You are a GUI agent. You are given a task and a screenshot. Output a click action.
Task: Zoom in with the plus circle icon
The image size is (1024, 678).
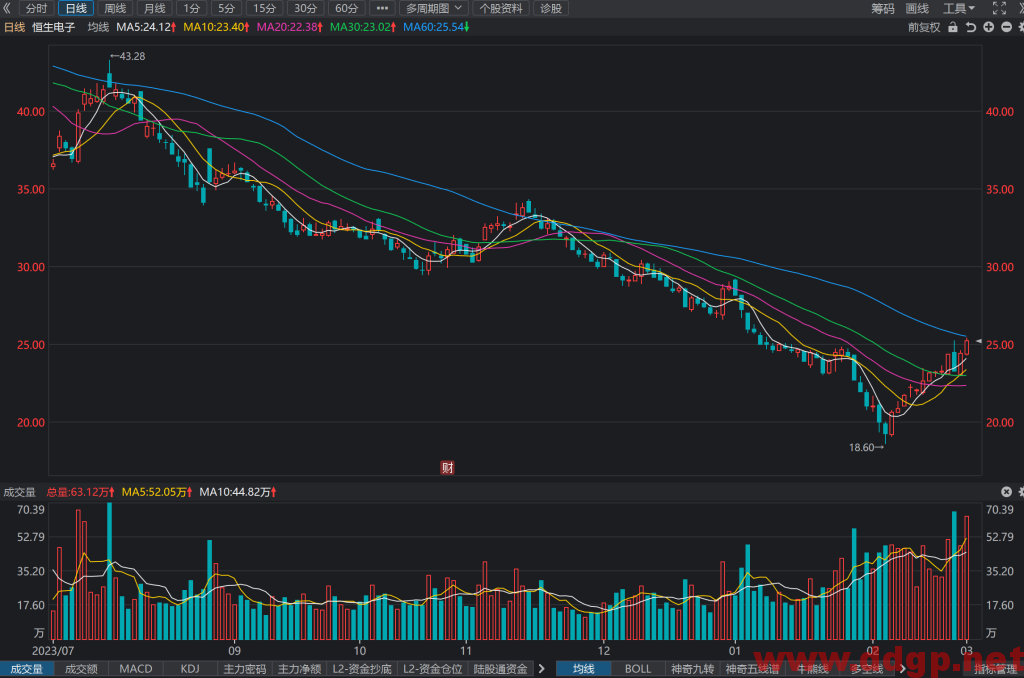pos(989,27)
